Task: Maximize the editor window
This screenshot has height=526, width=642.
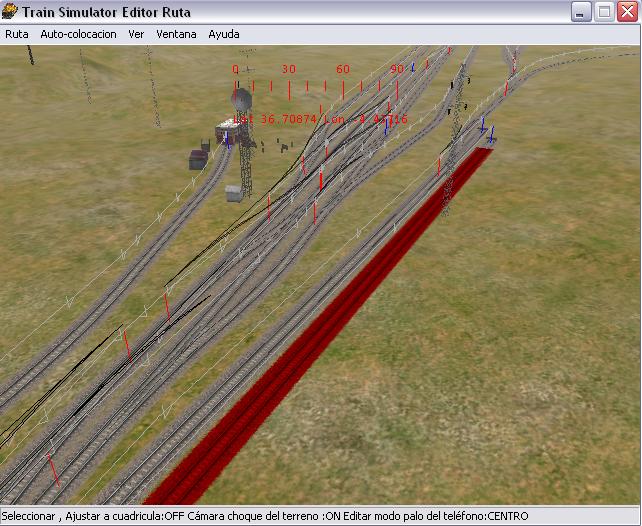Action: tap(604, 12)
